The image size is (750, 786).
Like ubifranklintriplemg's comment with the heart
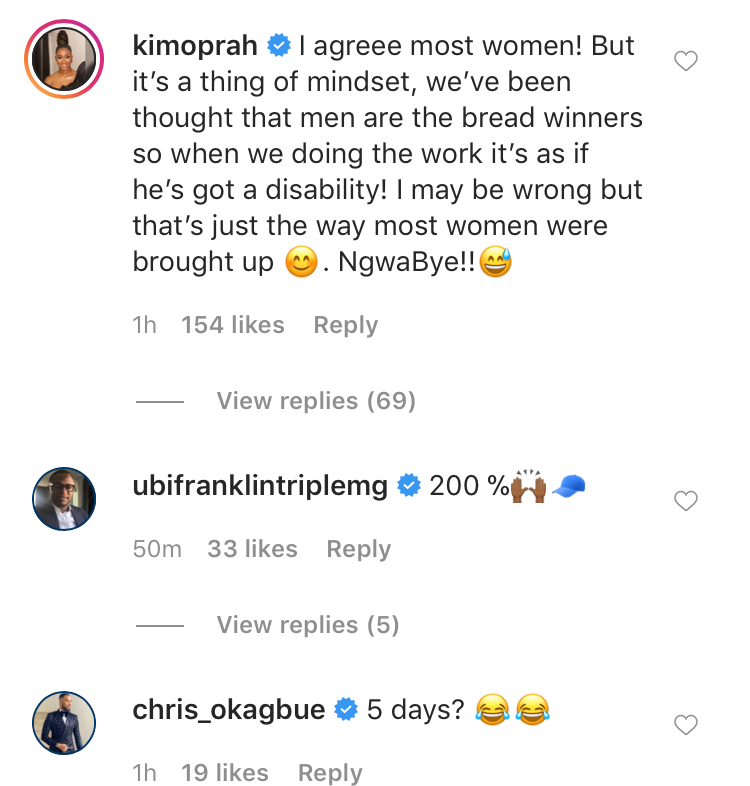coord(685,501)
